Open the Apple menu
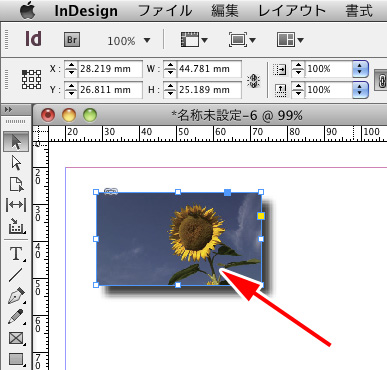 pos(28,10)
